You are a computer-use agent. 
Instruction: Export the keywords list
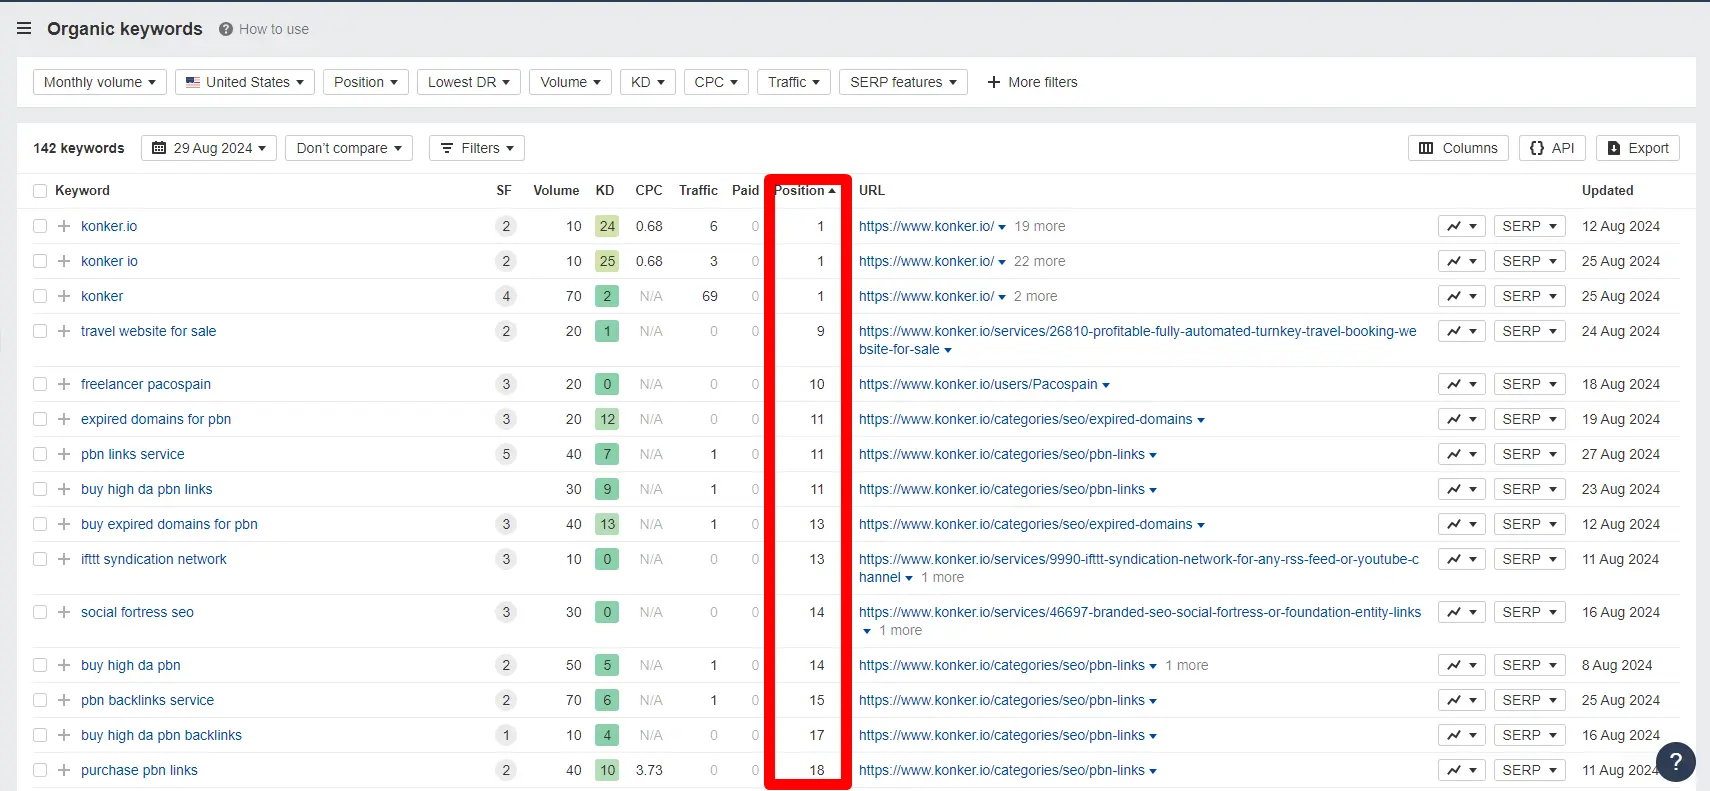click(1638, 148)
